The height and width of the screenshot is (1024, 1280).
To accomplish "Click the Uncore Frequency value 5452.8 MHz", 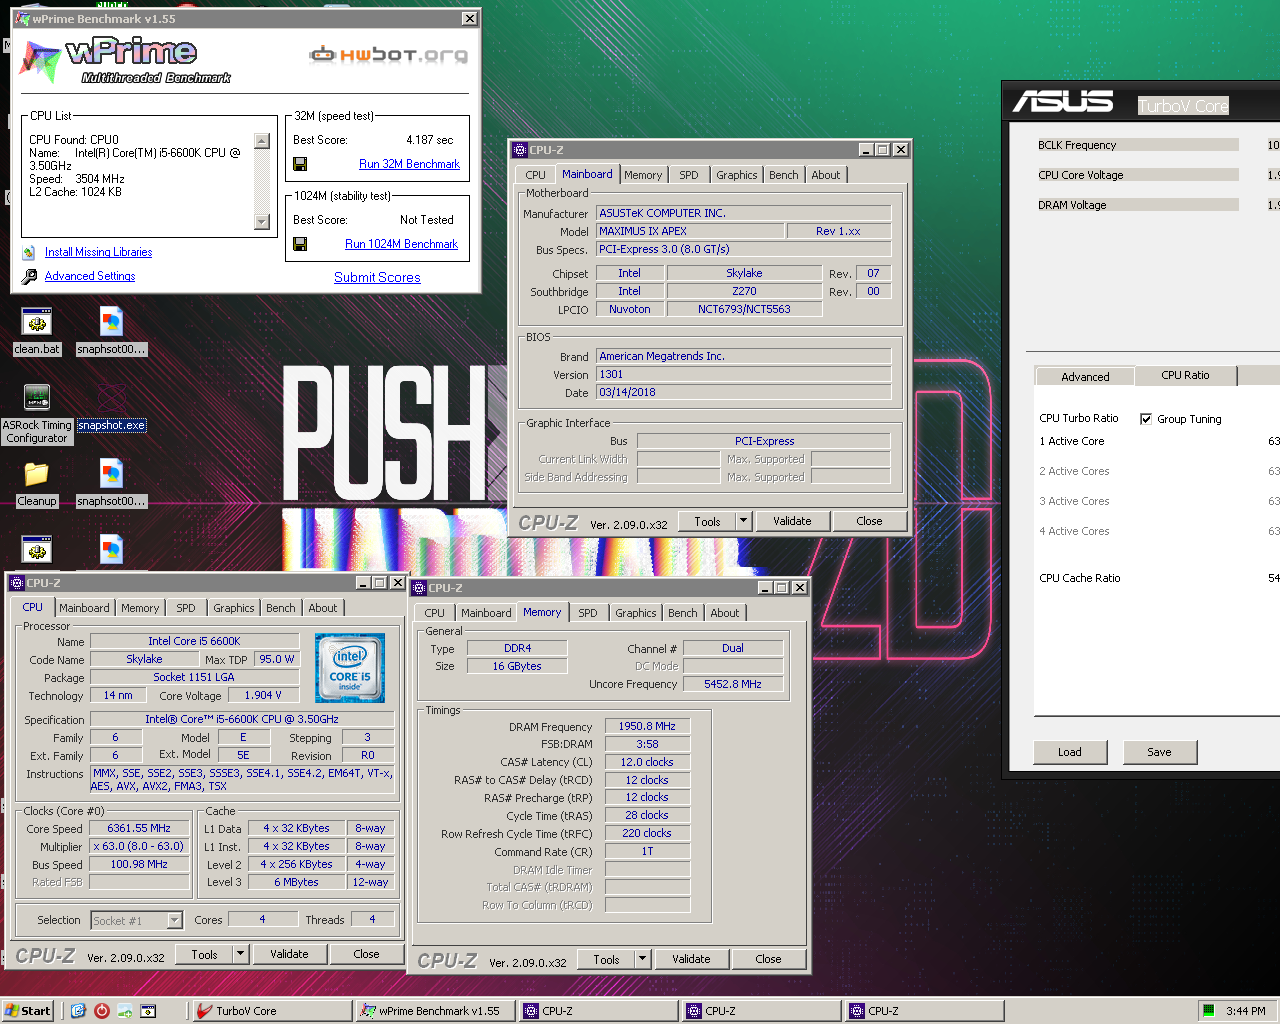I will coord(732,684).
